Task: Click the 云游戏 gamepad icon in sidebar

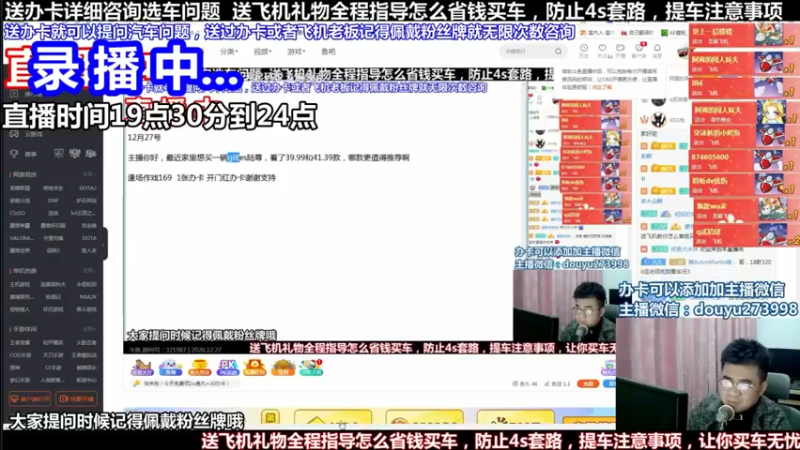Action: [14, 134]
